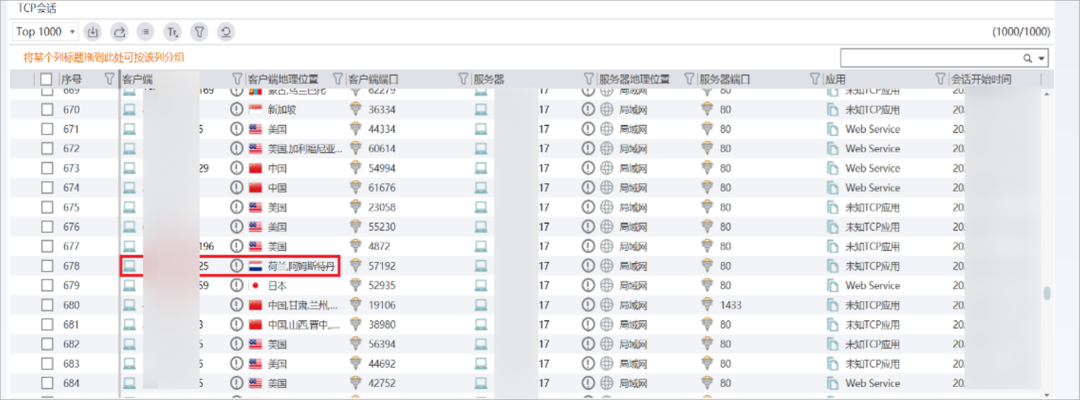Click the client port icon beside 36334
Image resolution: width=1080 pixels, height=400 pixels.
(x=355, y=109)
